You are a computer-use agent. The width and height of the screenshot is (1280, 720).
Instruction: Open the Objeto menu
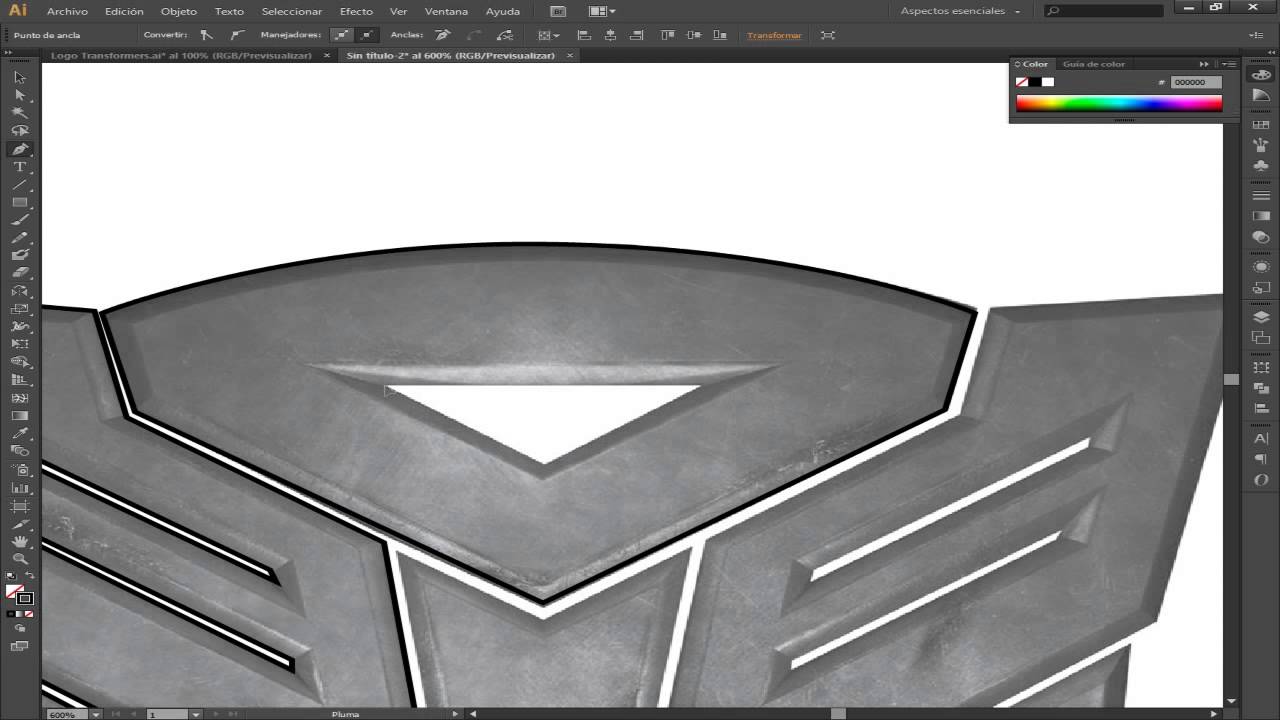pos(179,11)
